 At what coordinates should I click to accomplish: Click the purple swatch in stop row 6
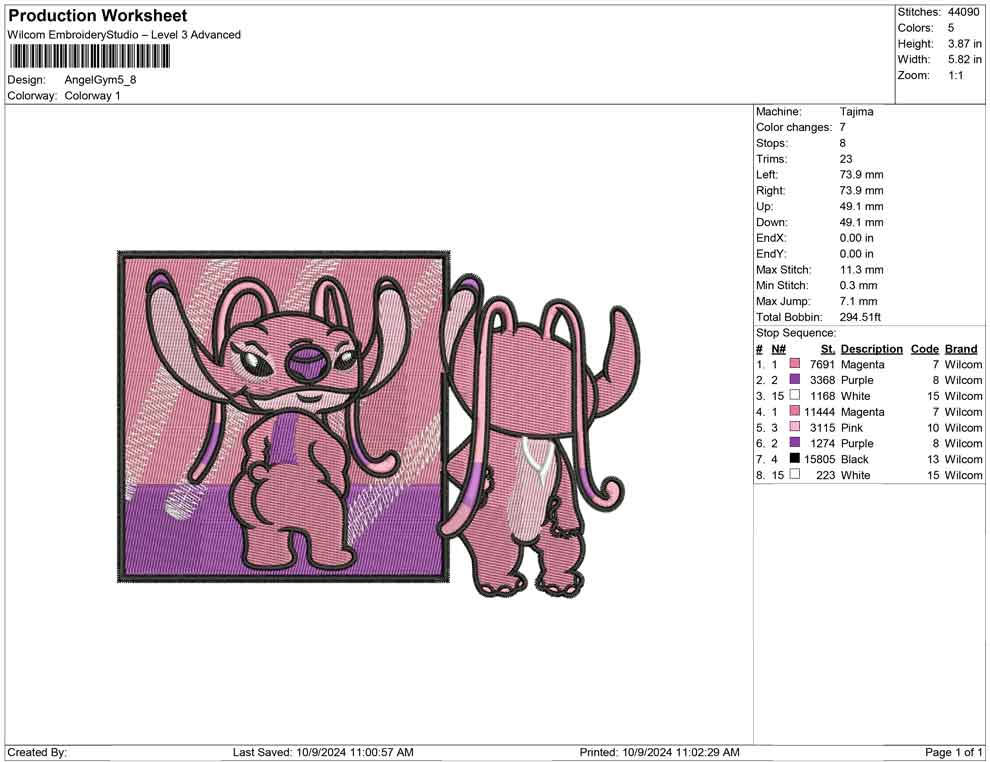(x=795, y=443)
